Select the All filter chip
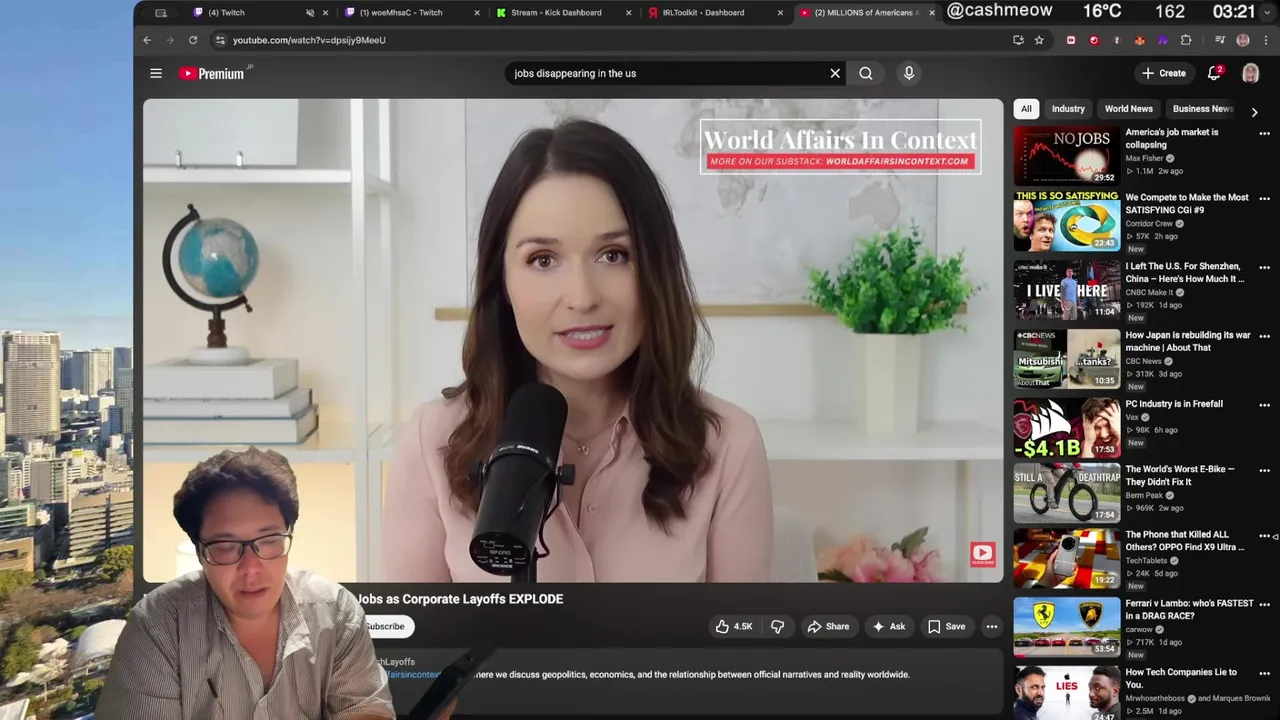 (1026, 109)
